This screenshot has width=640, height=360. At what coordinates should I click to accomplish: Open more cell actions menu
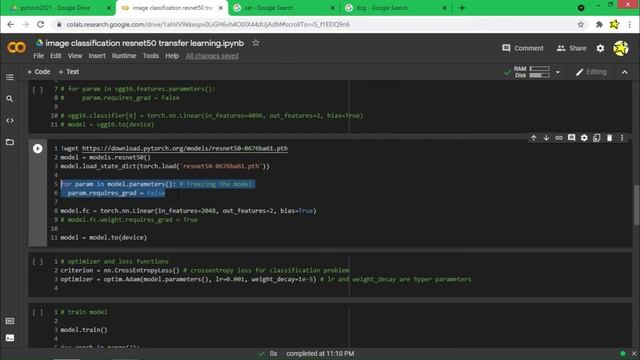(622, 138)
